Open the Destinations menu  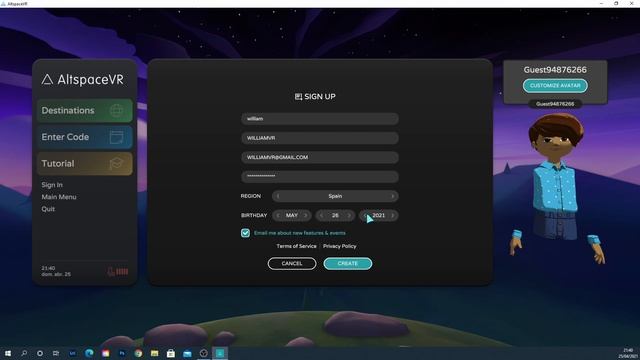[84, 111]
